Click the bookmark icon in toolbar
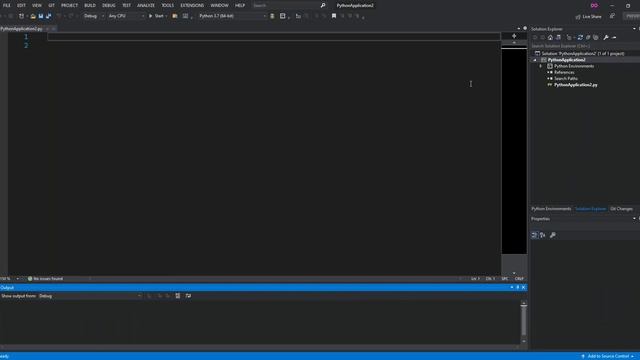640x360 pixels. pyautogui.click(x=334, y=16)
